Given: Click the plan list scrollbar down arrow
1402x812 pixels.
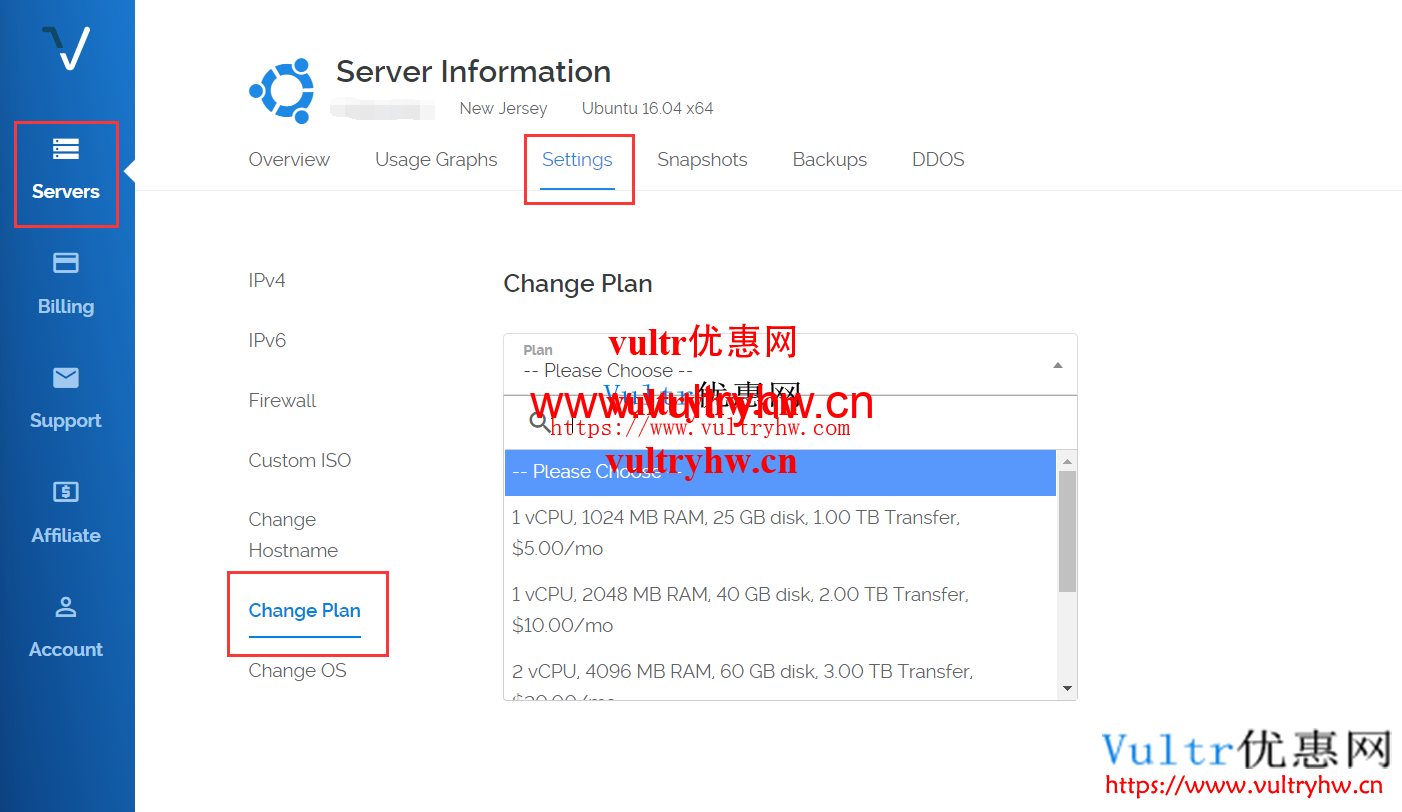Looking at the screenshot, I should 1067,688.
